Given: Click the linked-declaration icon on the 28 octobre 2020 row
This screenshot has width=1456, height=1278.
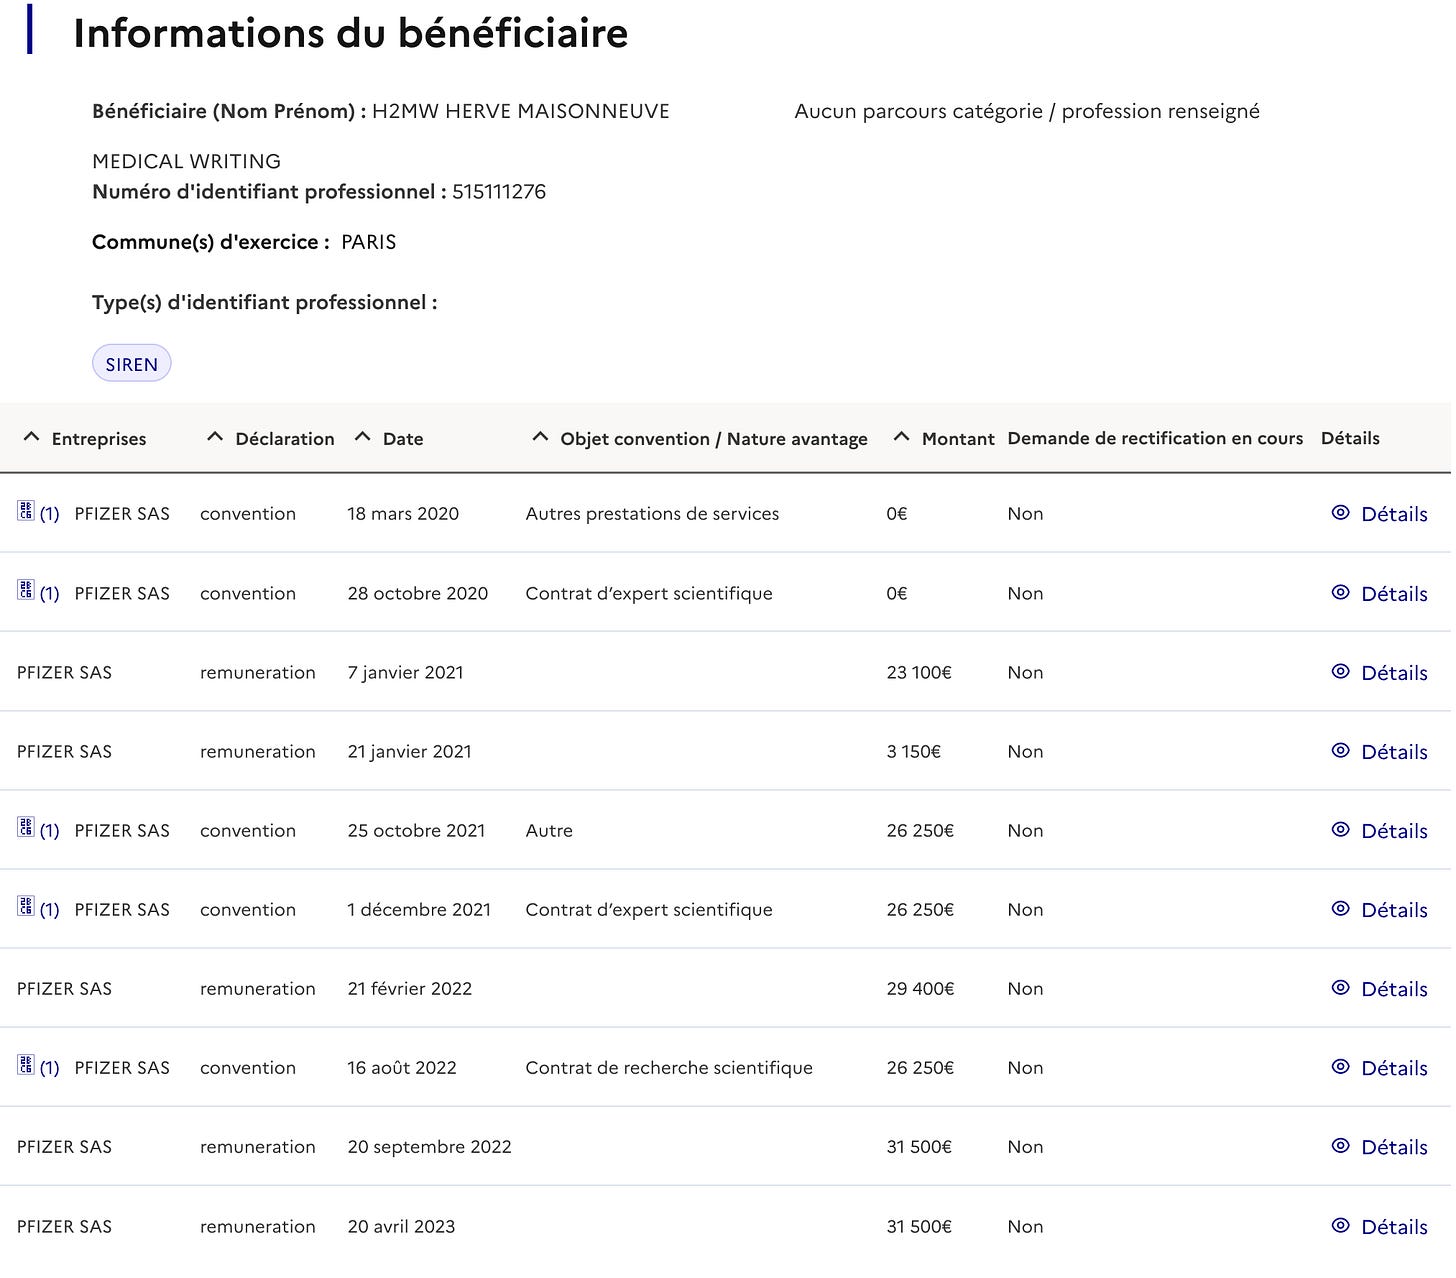Looking at the screenshot, I should point(26,590).
